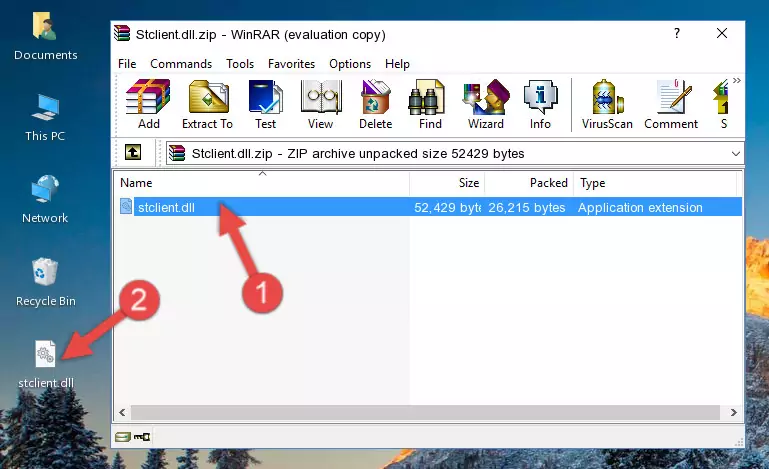Open the Comment tool

coord(671,104)
